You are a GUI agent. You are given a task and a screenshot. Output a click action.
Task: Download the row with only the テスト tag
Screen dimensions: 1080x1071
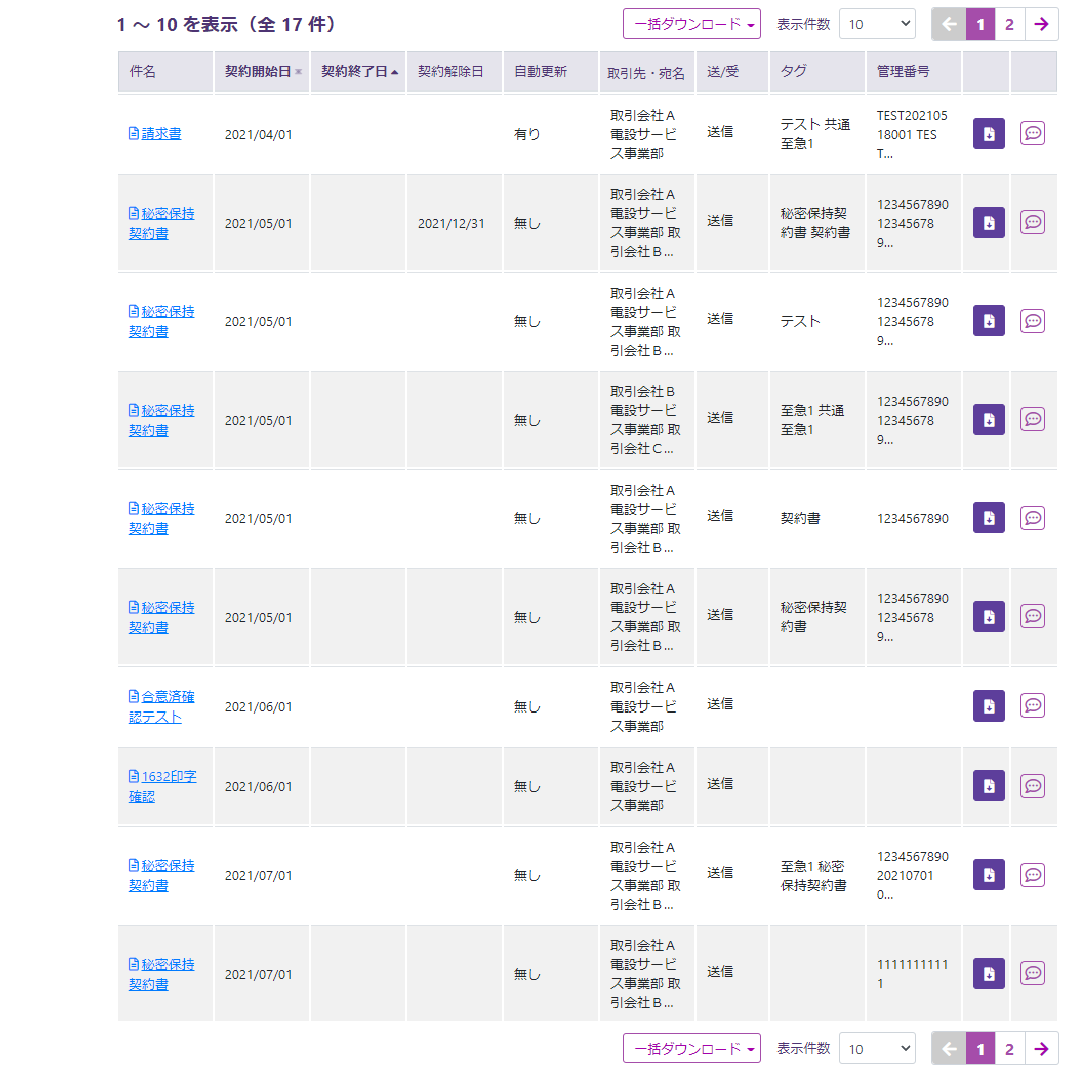988,321
